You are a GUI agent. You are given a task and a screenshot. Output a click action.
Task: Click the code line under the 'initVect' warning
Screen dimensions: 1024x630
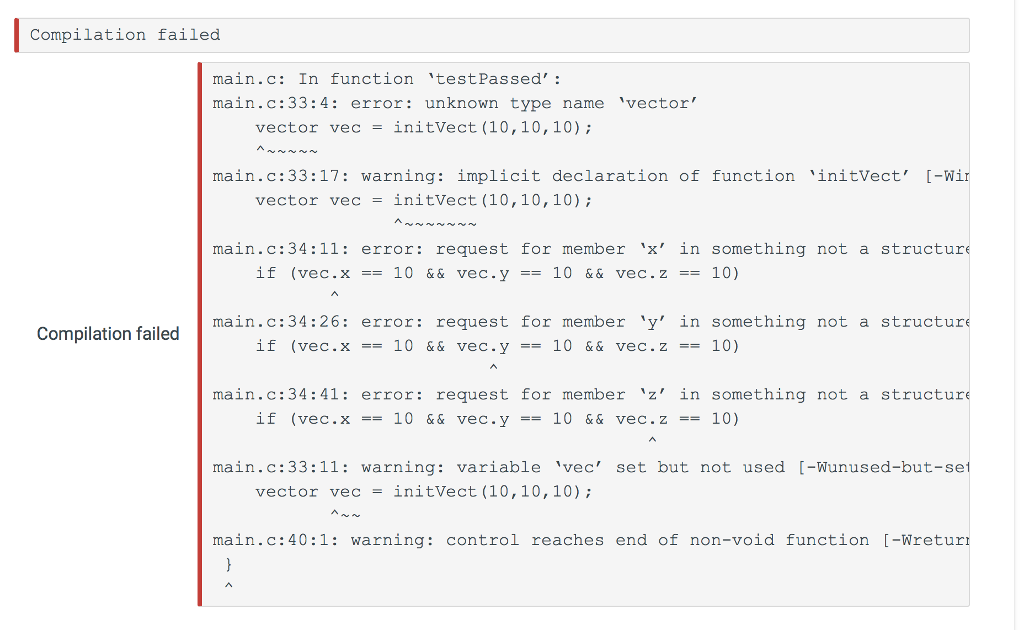pos(423,200)
